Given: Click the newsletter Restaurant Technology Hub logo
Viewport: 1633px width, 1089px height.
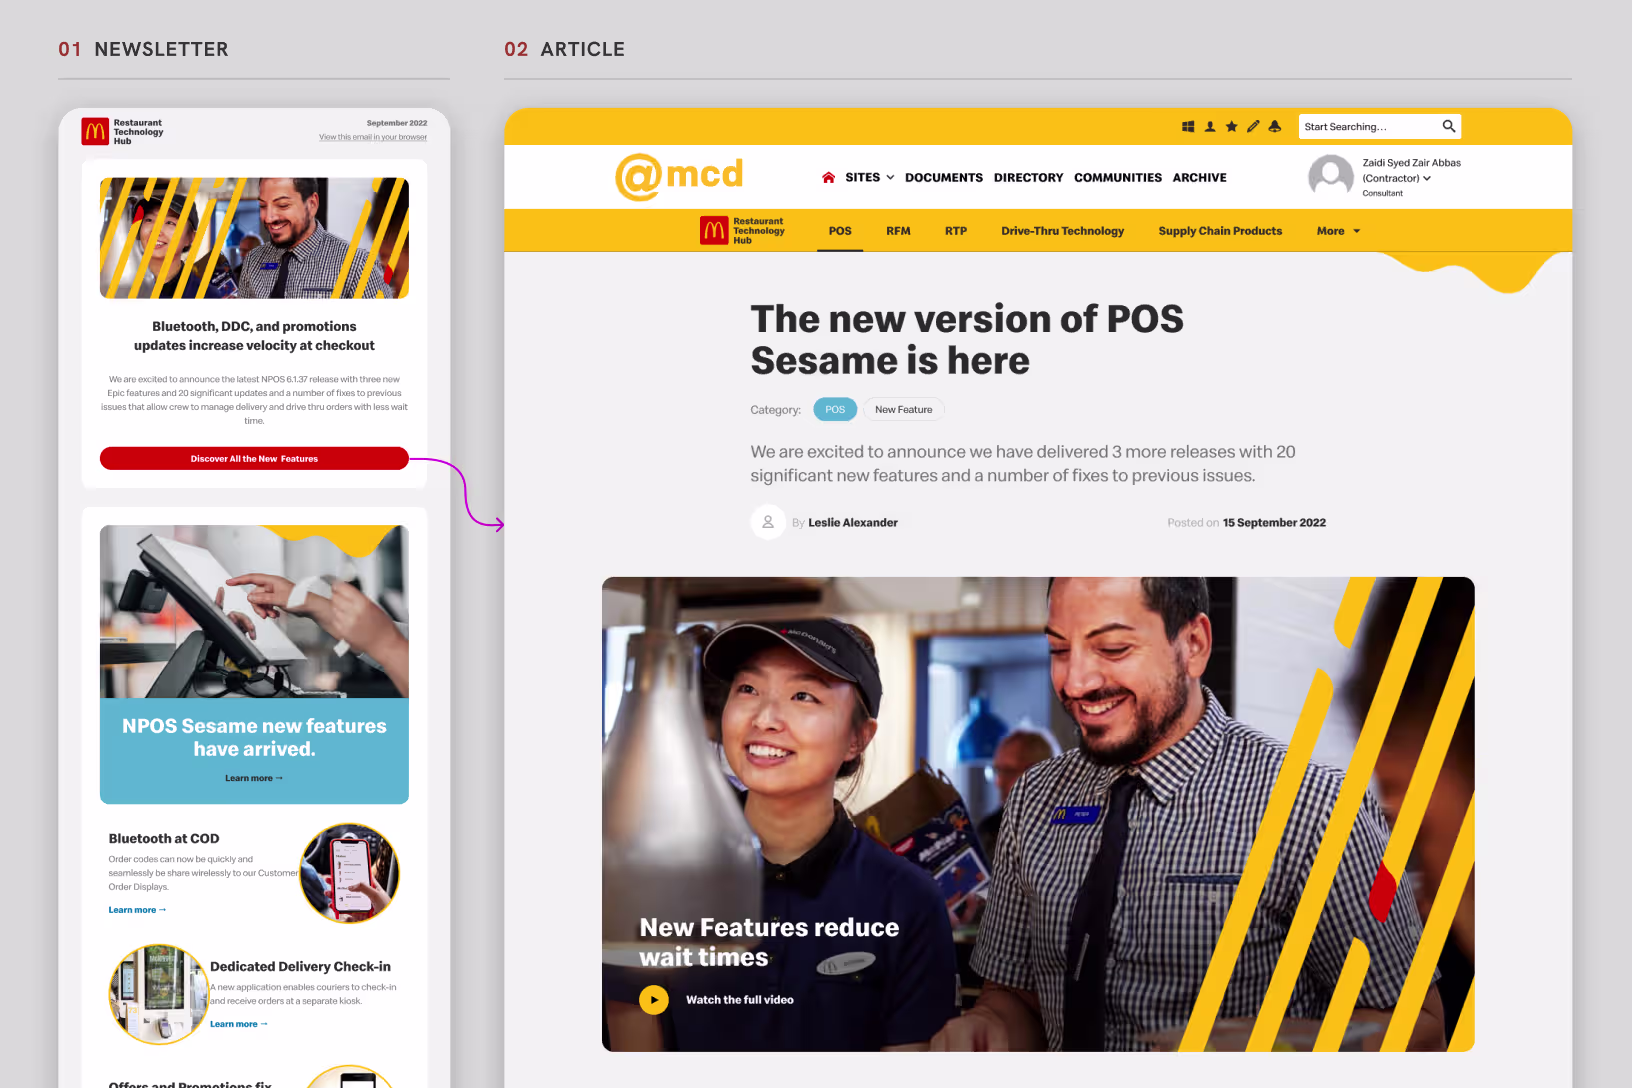Looking at the screenshot, I should pos(122,132).
